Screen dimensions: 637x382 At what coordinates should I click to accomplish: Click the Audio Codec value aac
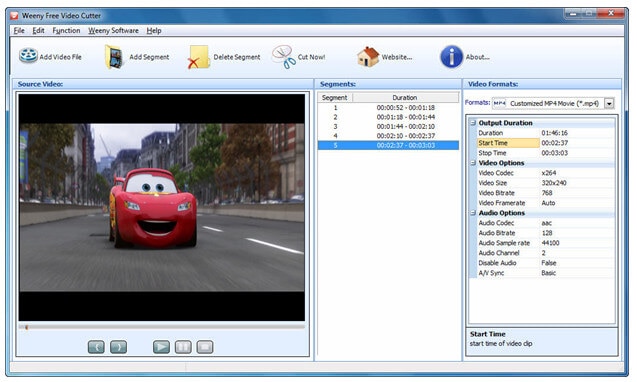(546, 223)
